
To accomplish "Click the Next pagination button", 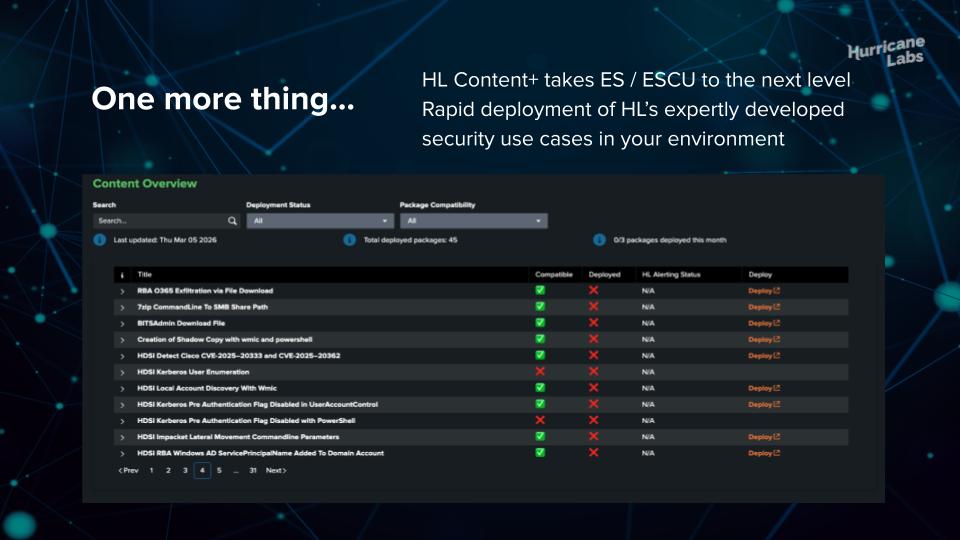I will coord(276,470).
